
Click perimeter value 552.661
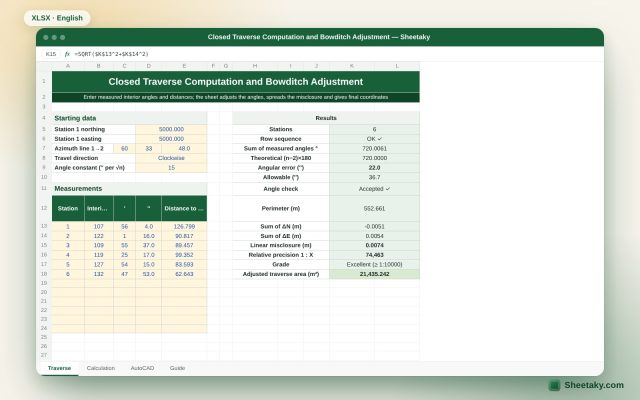click(374, 209)
